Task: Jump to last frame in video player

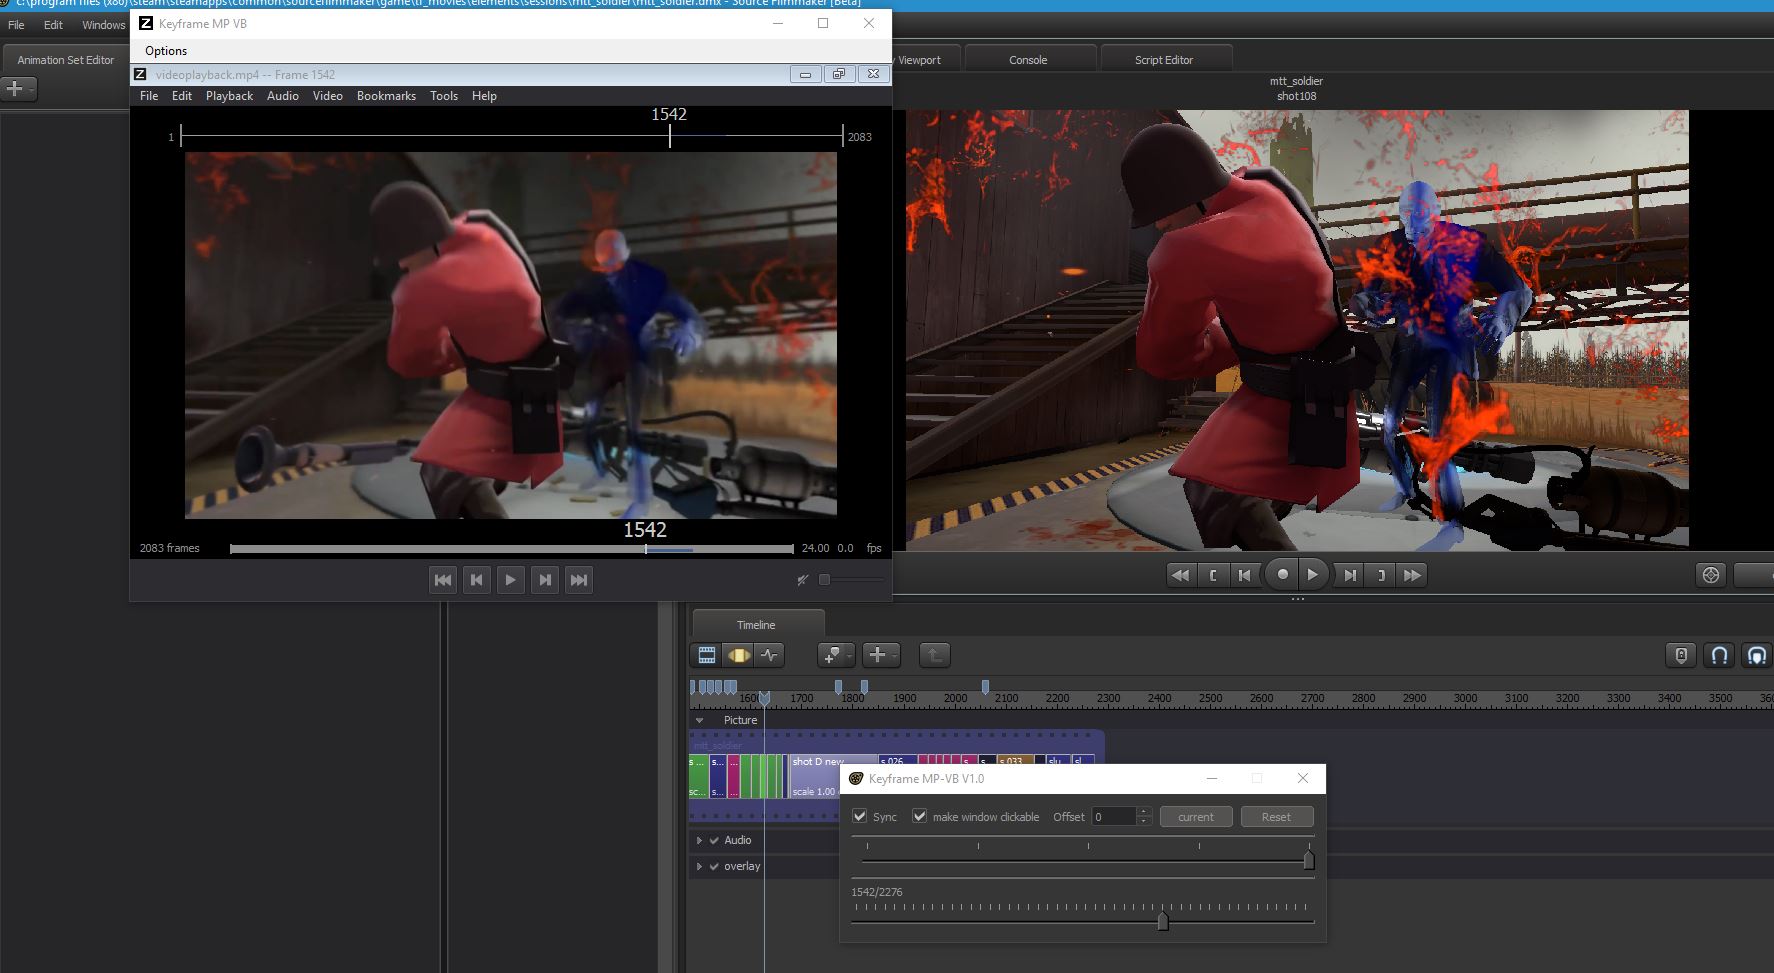Action: pos(578,579)
